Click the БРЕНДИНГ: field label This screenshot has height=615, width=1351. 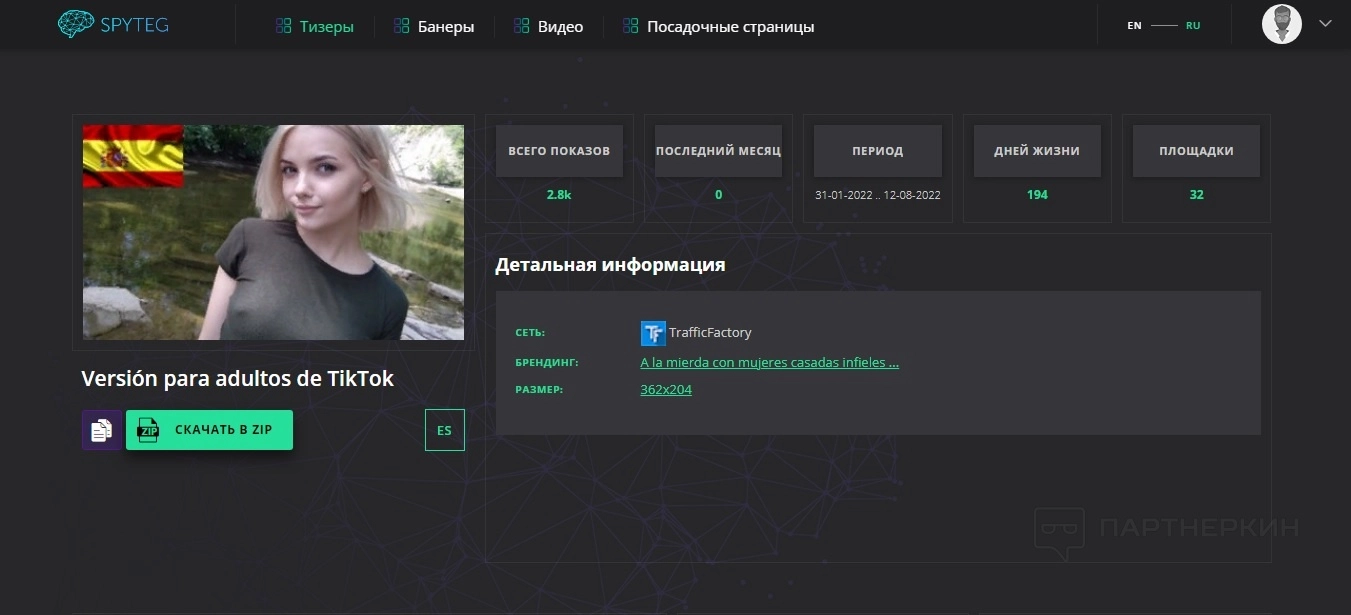(547, 363)
